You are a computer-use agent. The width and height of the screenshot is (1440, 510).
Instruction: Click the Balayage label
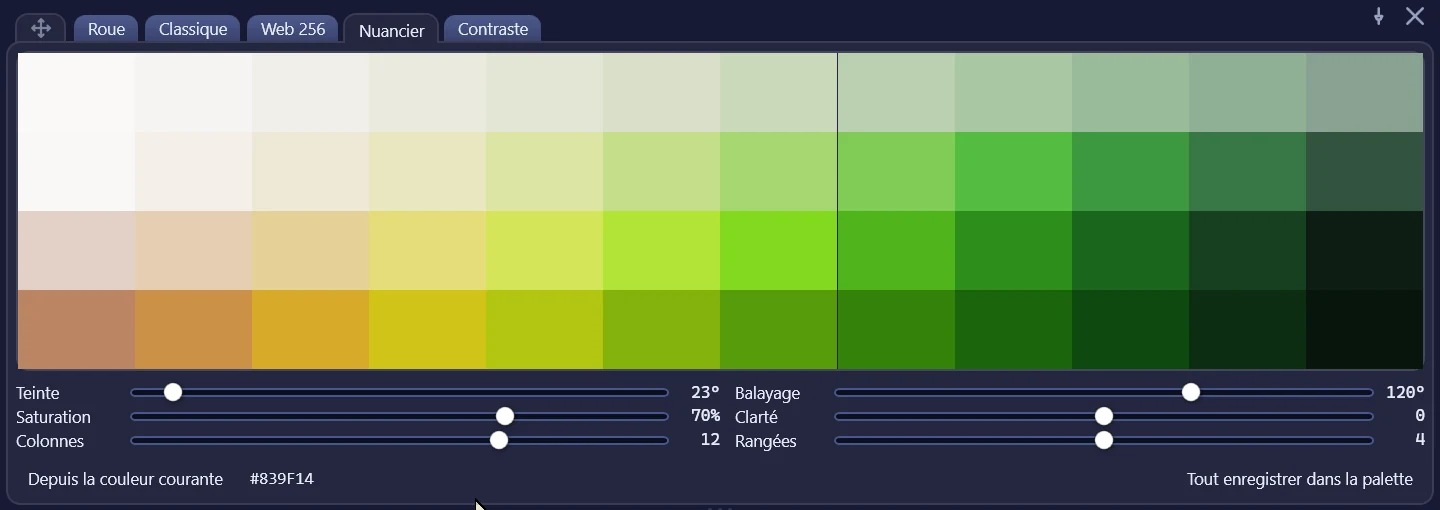[767, 393]
